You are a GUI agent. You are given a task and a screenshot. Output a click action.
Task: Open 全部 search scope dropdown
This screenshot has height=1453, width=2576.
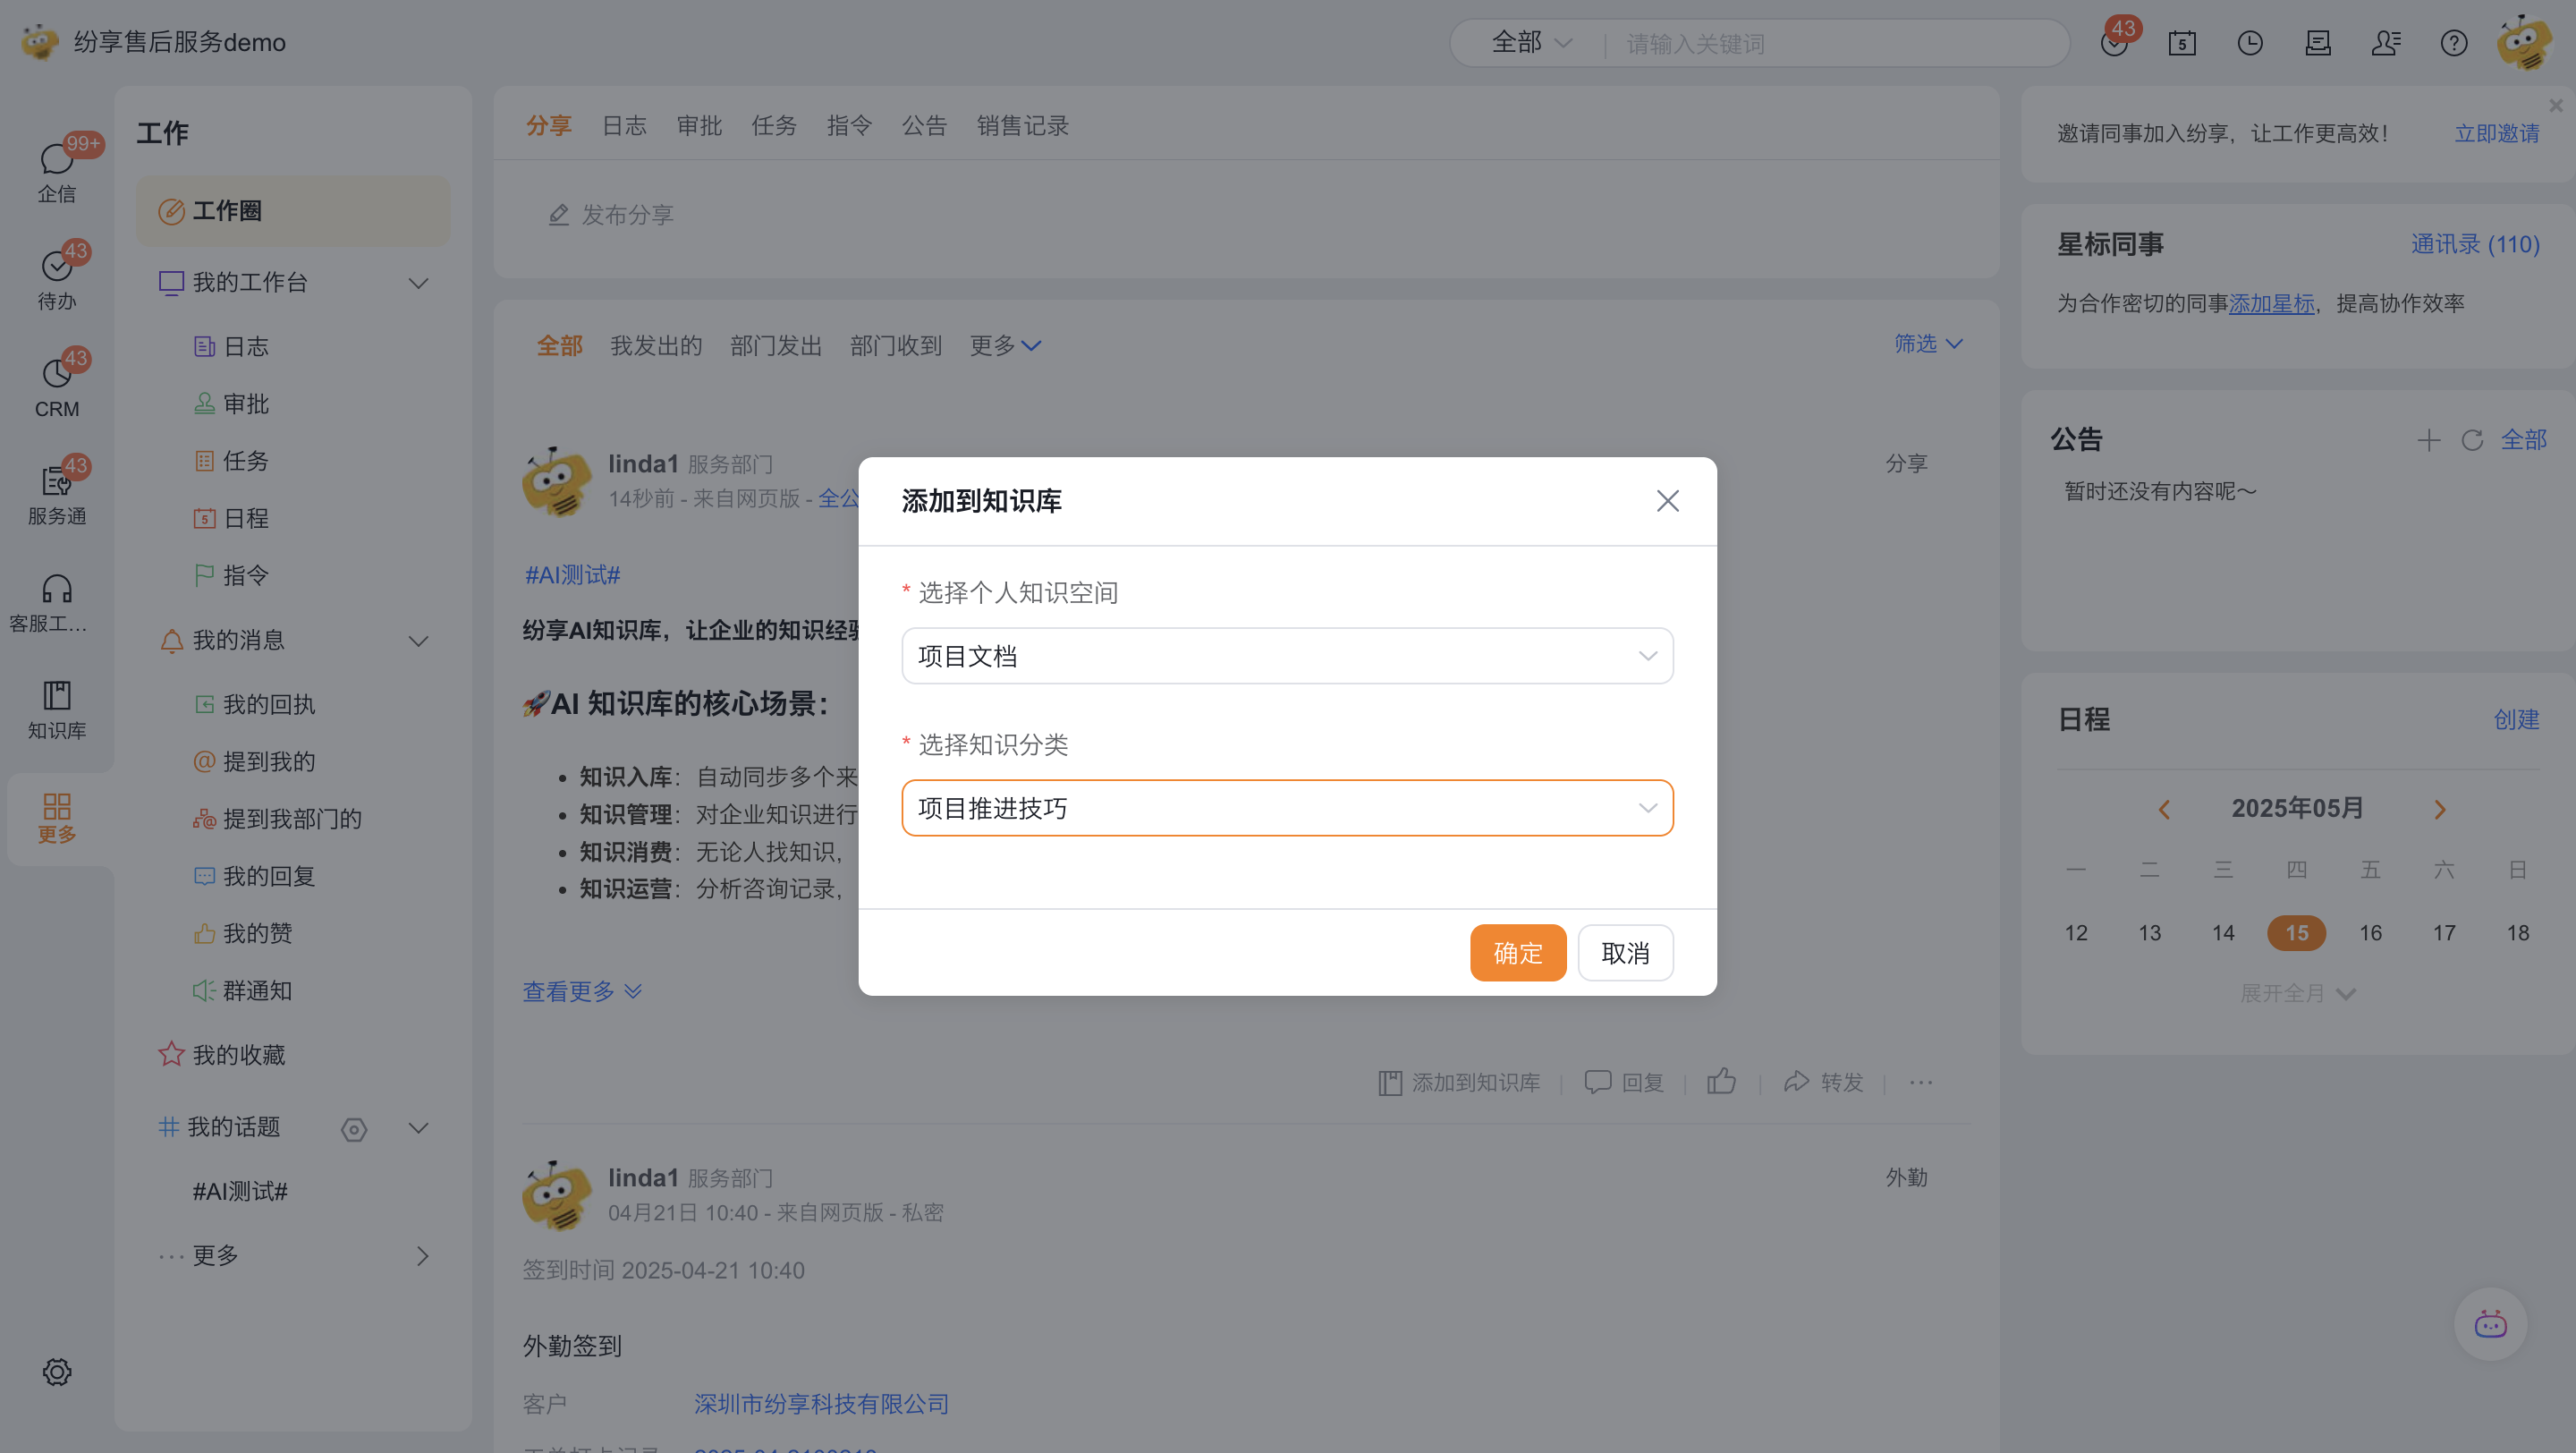click(x=1532, y=43)
